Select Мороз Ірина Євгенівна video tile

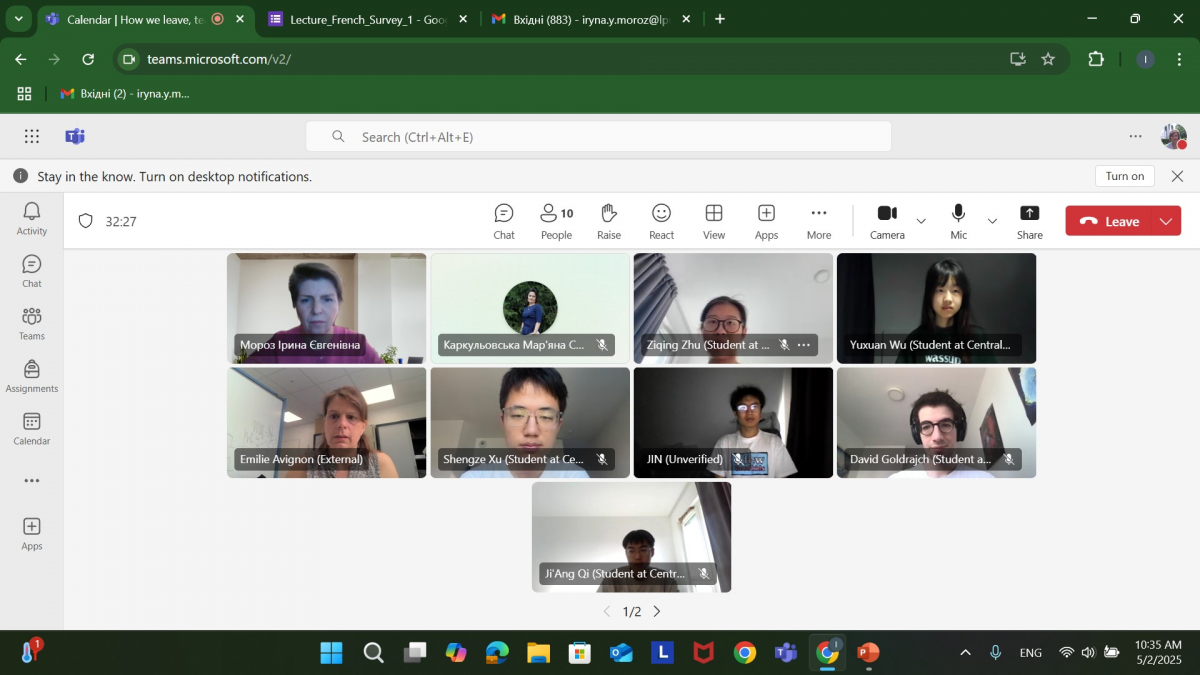(326, 308)
